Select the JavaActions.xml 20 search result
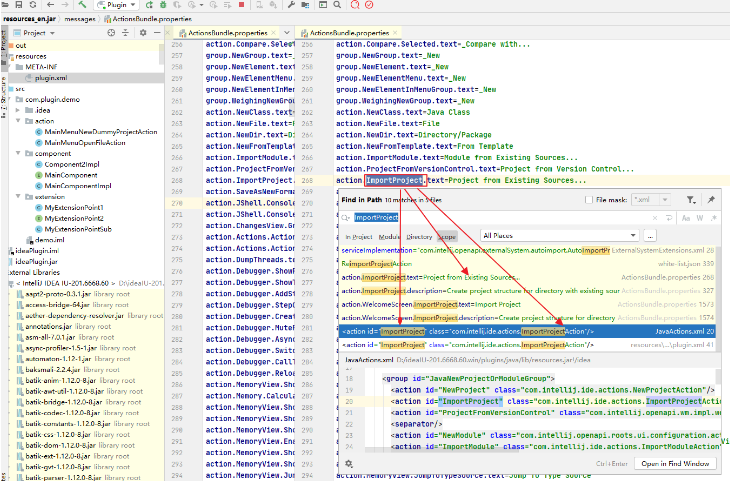The height and width of the screenshot is (481, 730). [x=527, y=332]
